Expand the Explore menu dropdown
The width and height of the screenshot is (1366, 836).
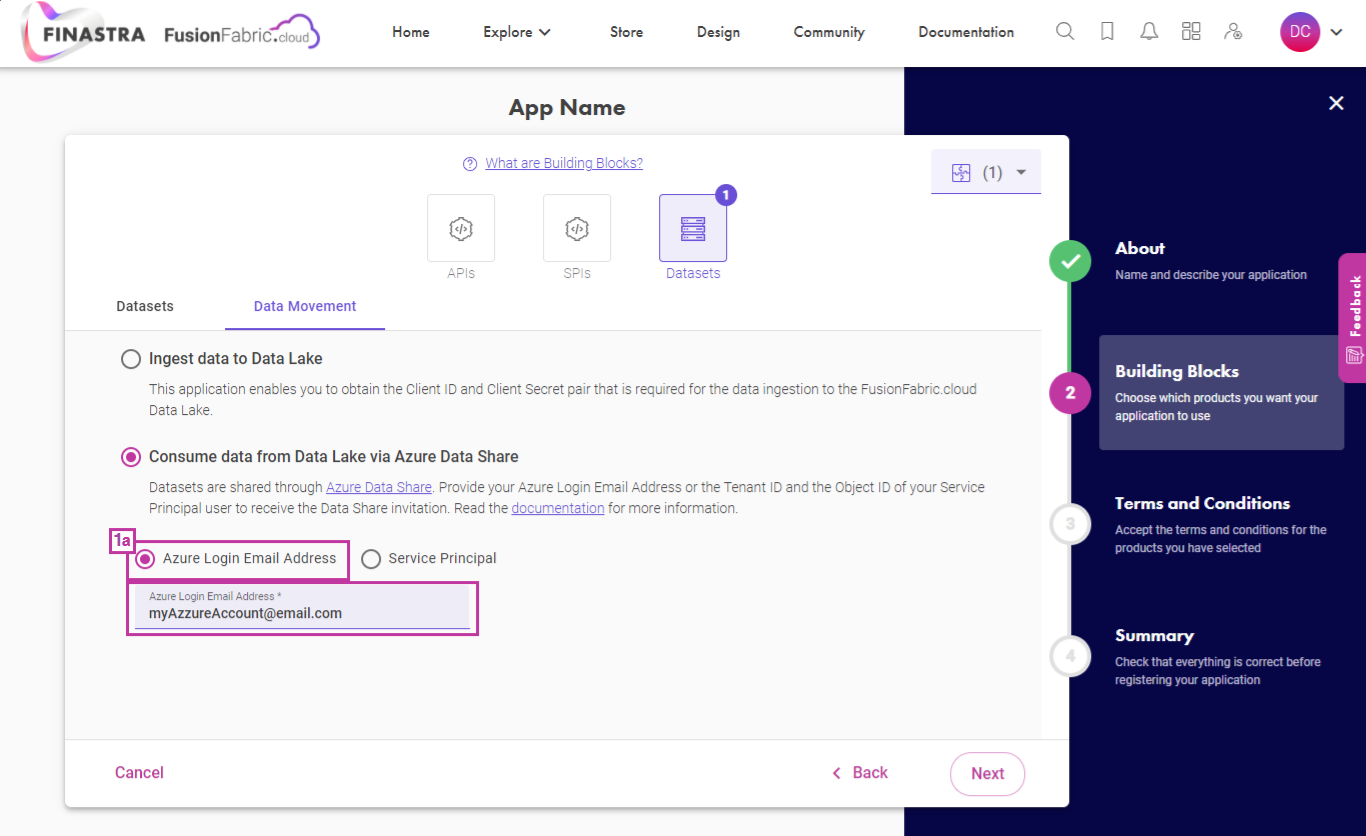pyautogui.click(x=517, y=32)
